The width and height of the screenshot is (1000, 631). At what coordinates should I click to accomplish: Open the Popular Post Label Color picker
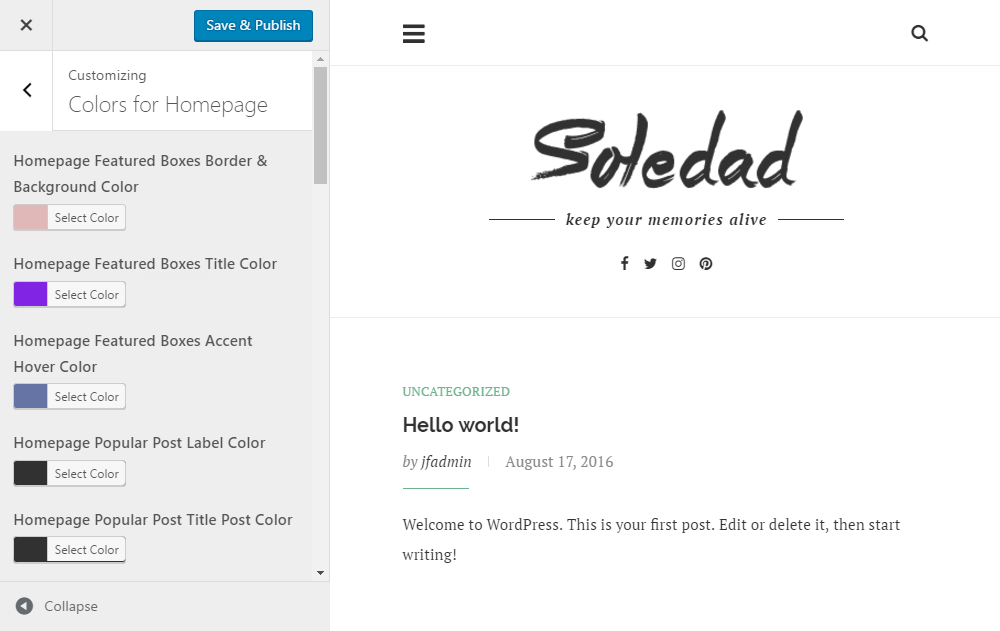tap(86, 473)
